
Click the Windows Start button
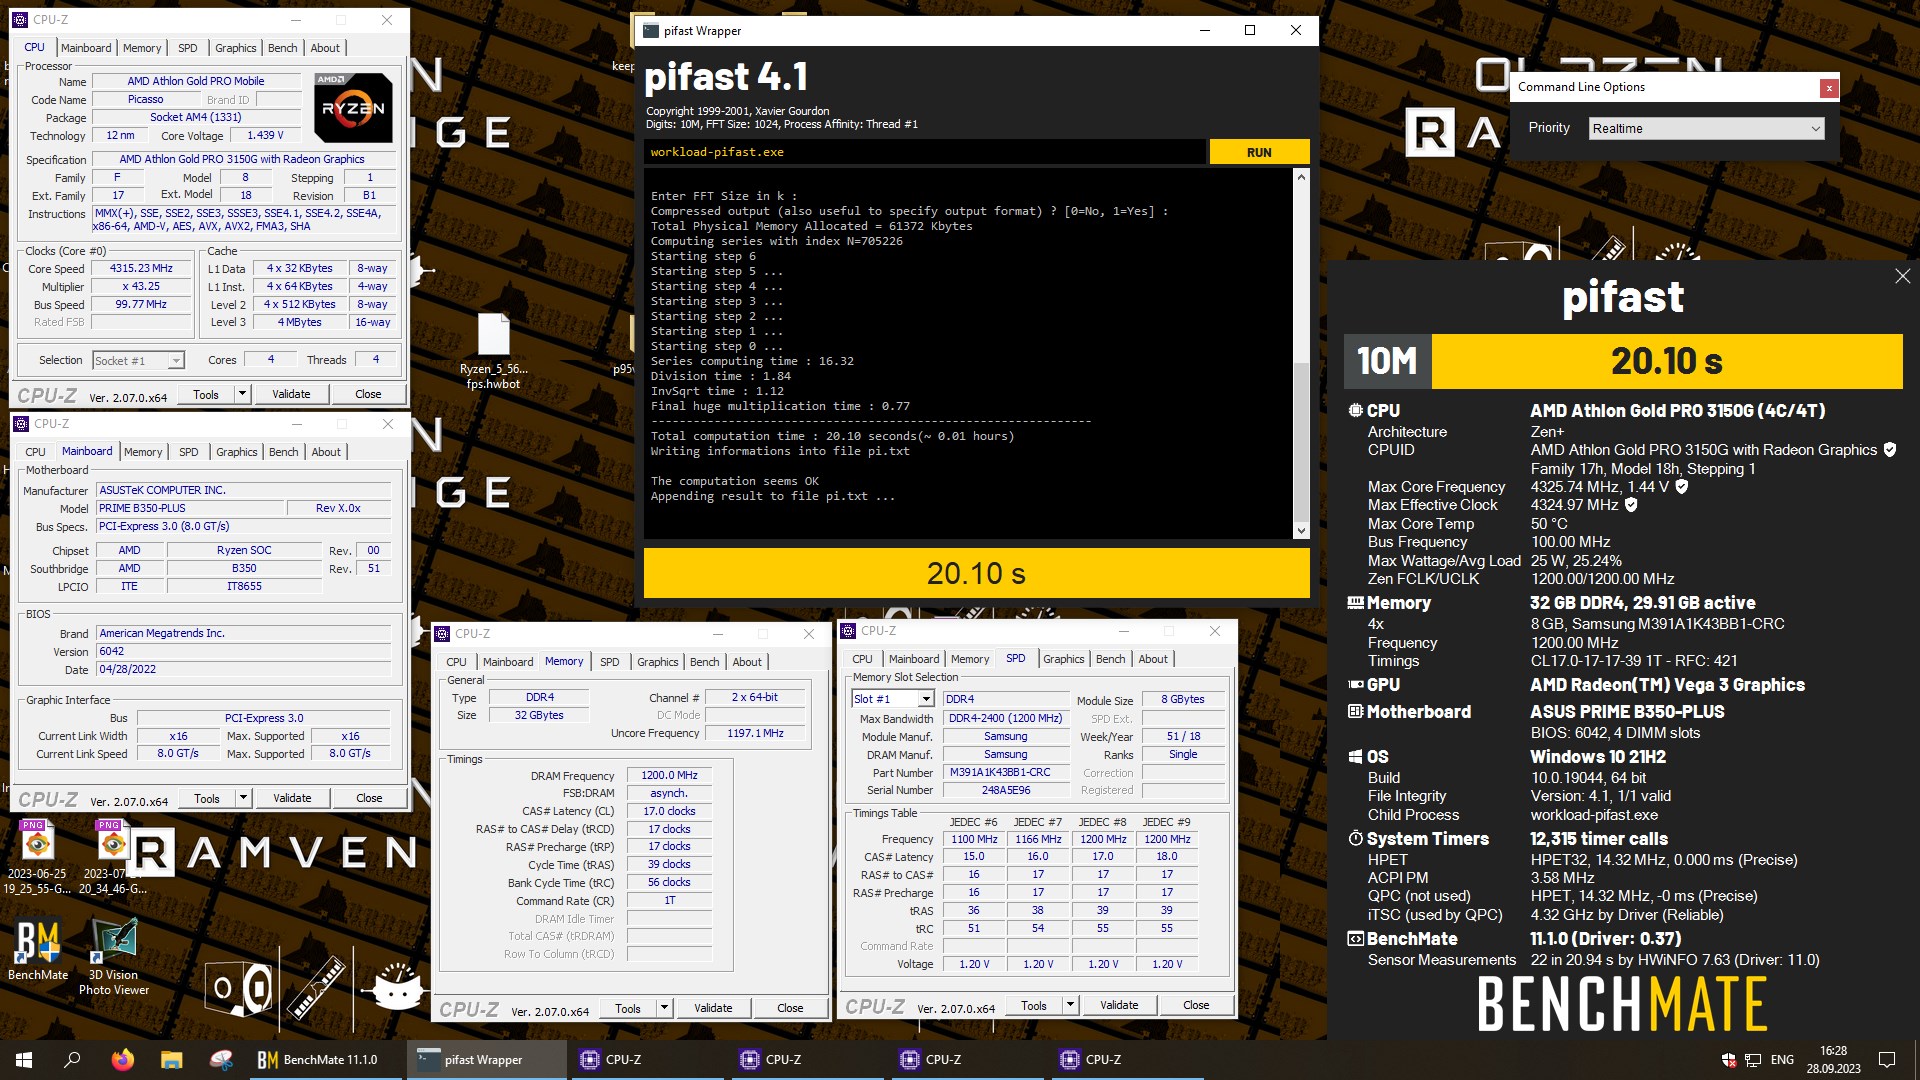(x=24, y=1060)
